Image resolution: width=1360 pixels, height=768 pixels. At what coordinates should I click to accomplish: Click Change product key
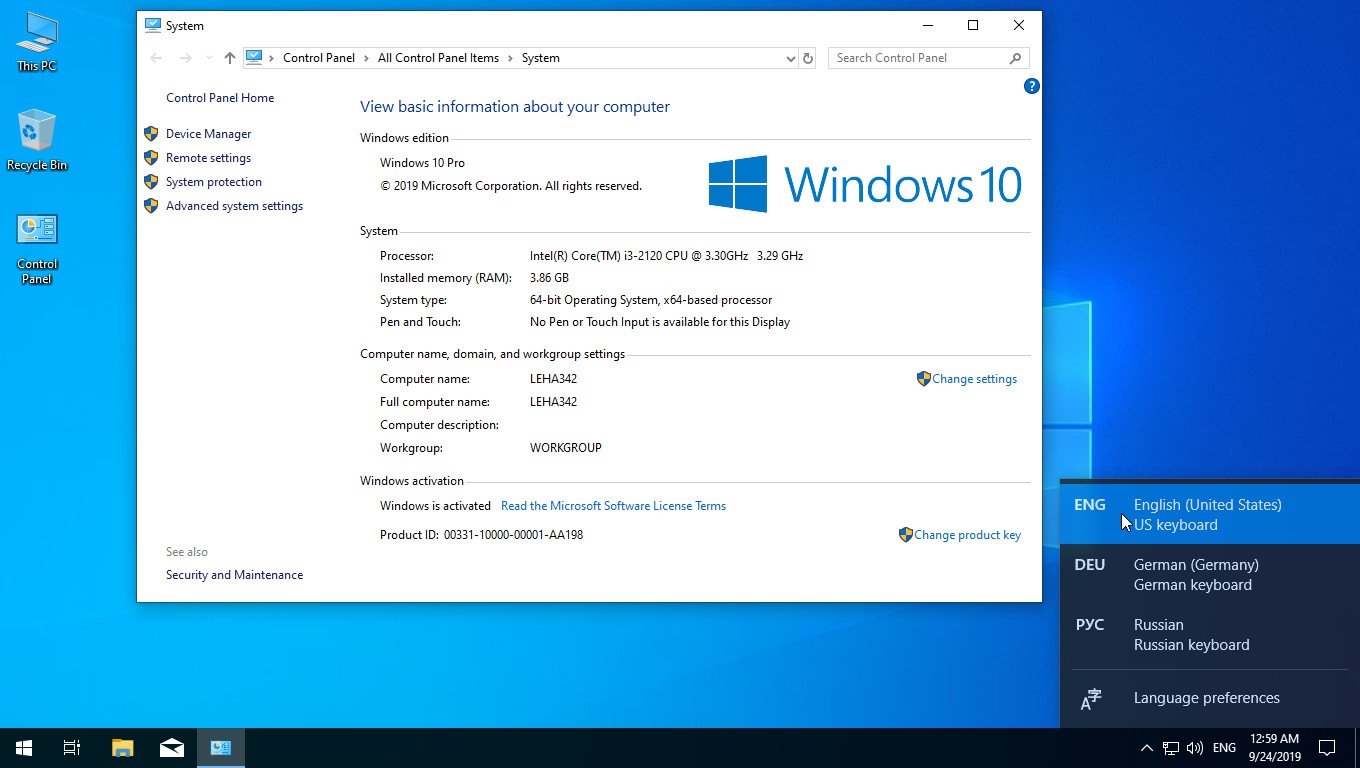(967, 535)
